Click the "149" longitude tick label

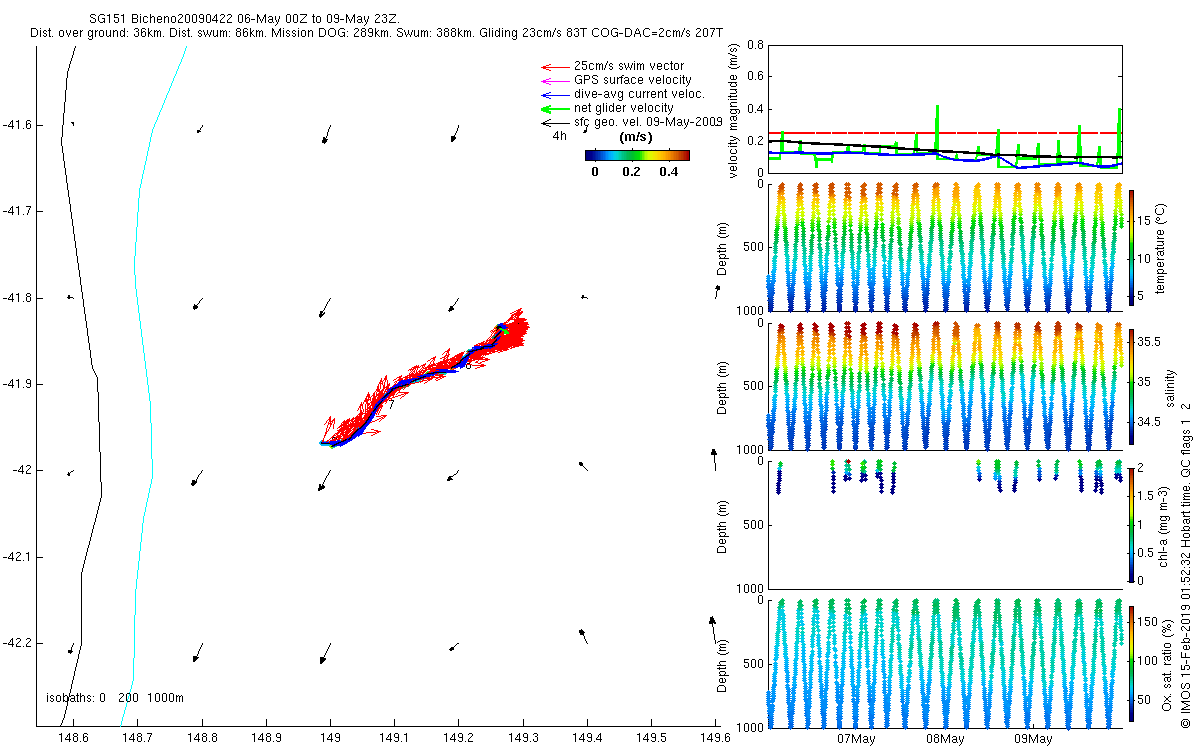(x=330, y=738)
